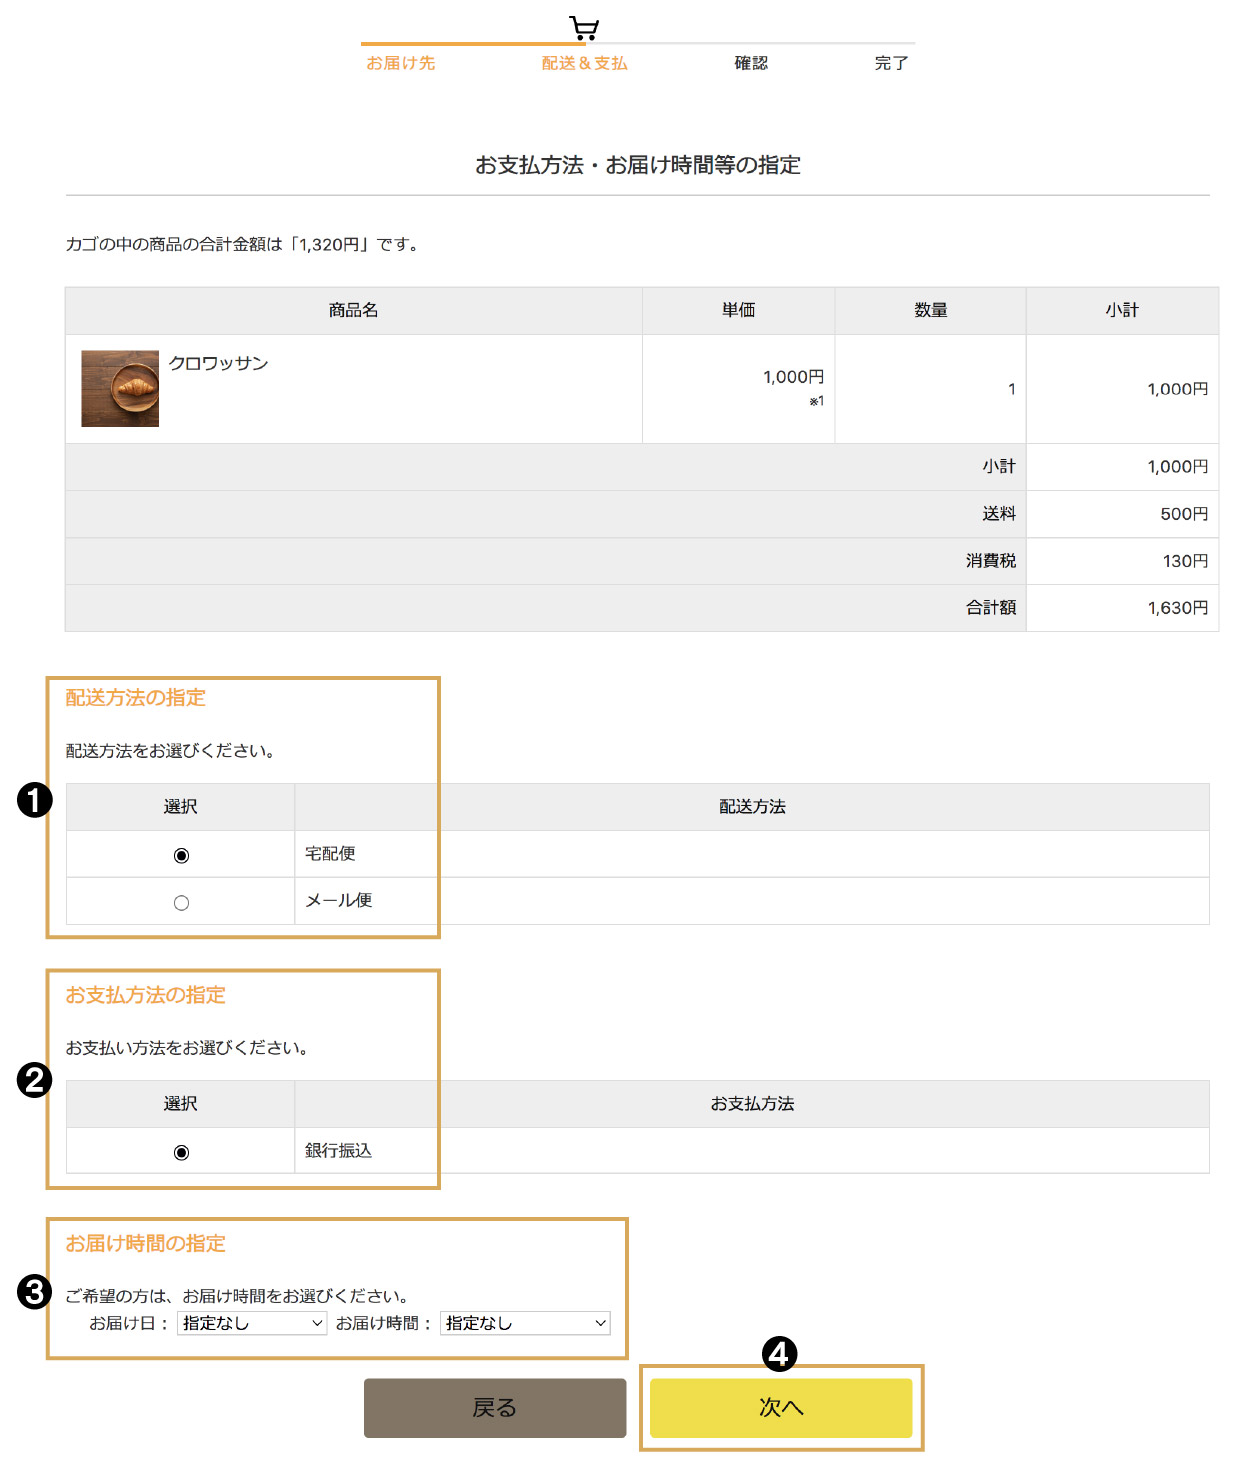Open the お届け日 delivery date dropdown
1240x1460 pixels.
pos(252,1323)
